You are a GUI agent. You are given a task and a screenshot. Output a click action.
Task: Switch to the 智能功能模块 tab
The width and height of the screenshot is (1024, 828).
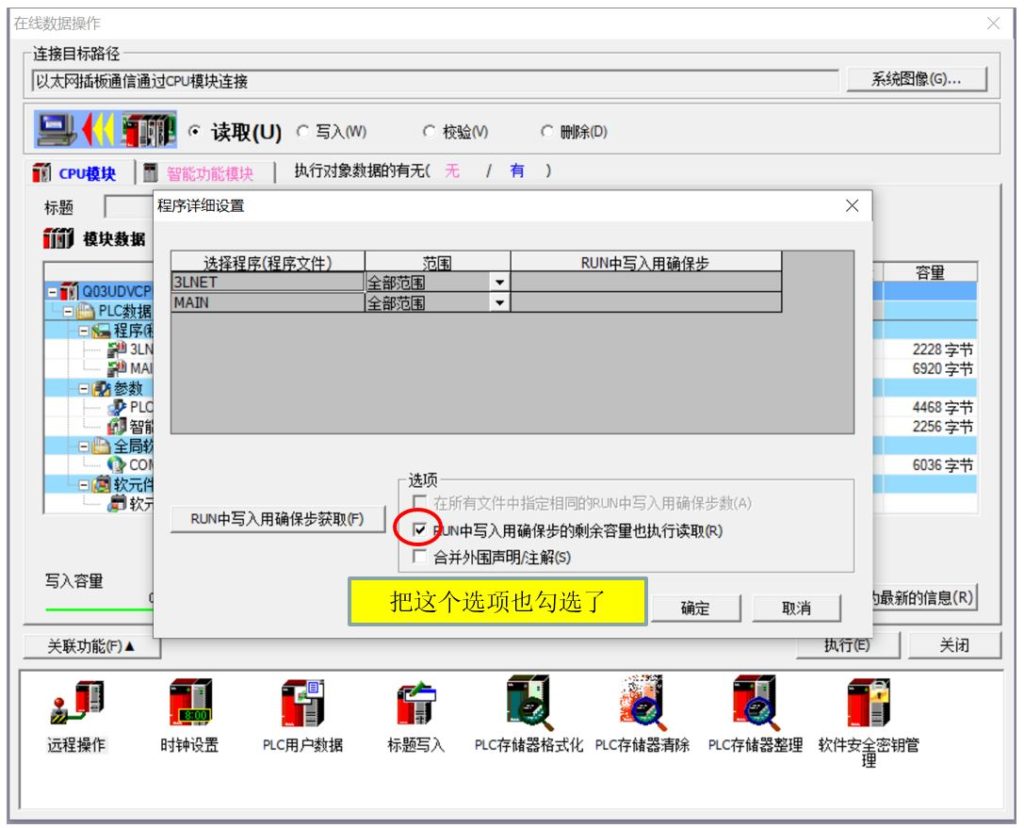tap(200, 174)
